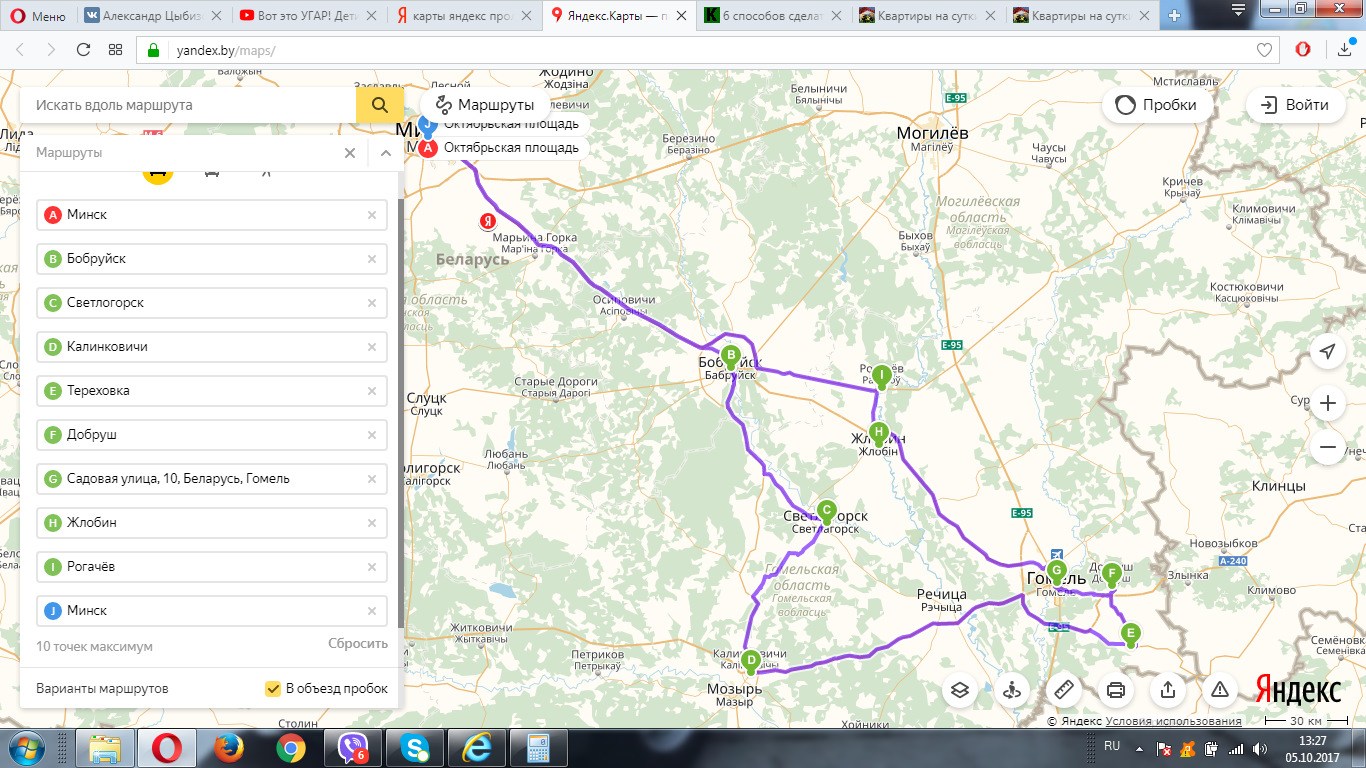This screenshot has height=768, width=1366.
Task: Edit waypoint G Садовая улица, 10 field
Action: (x=212, y=479)
